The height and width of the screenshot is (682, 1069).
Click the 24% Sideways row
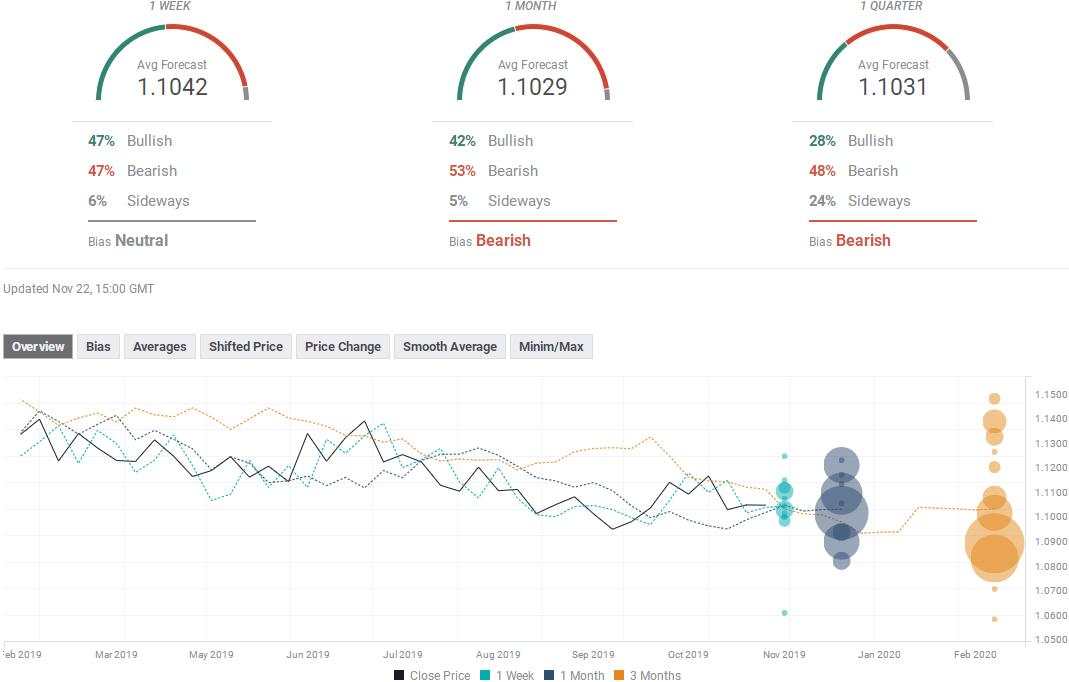coord(860,201)
